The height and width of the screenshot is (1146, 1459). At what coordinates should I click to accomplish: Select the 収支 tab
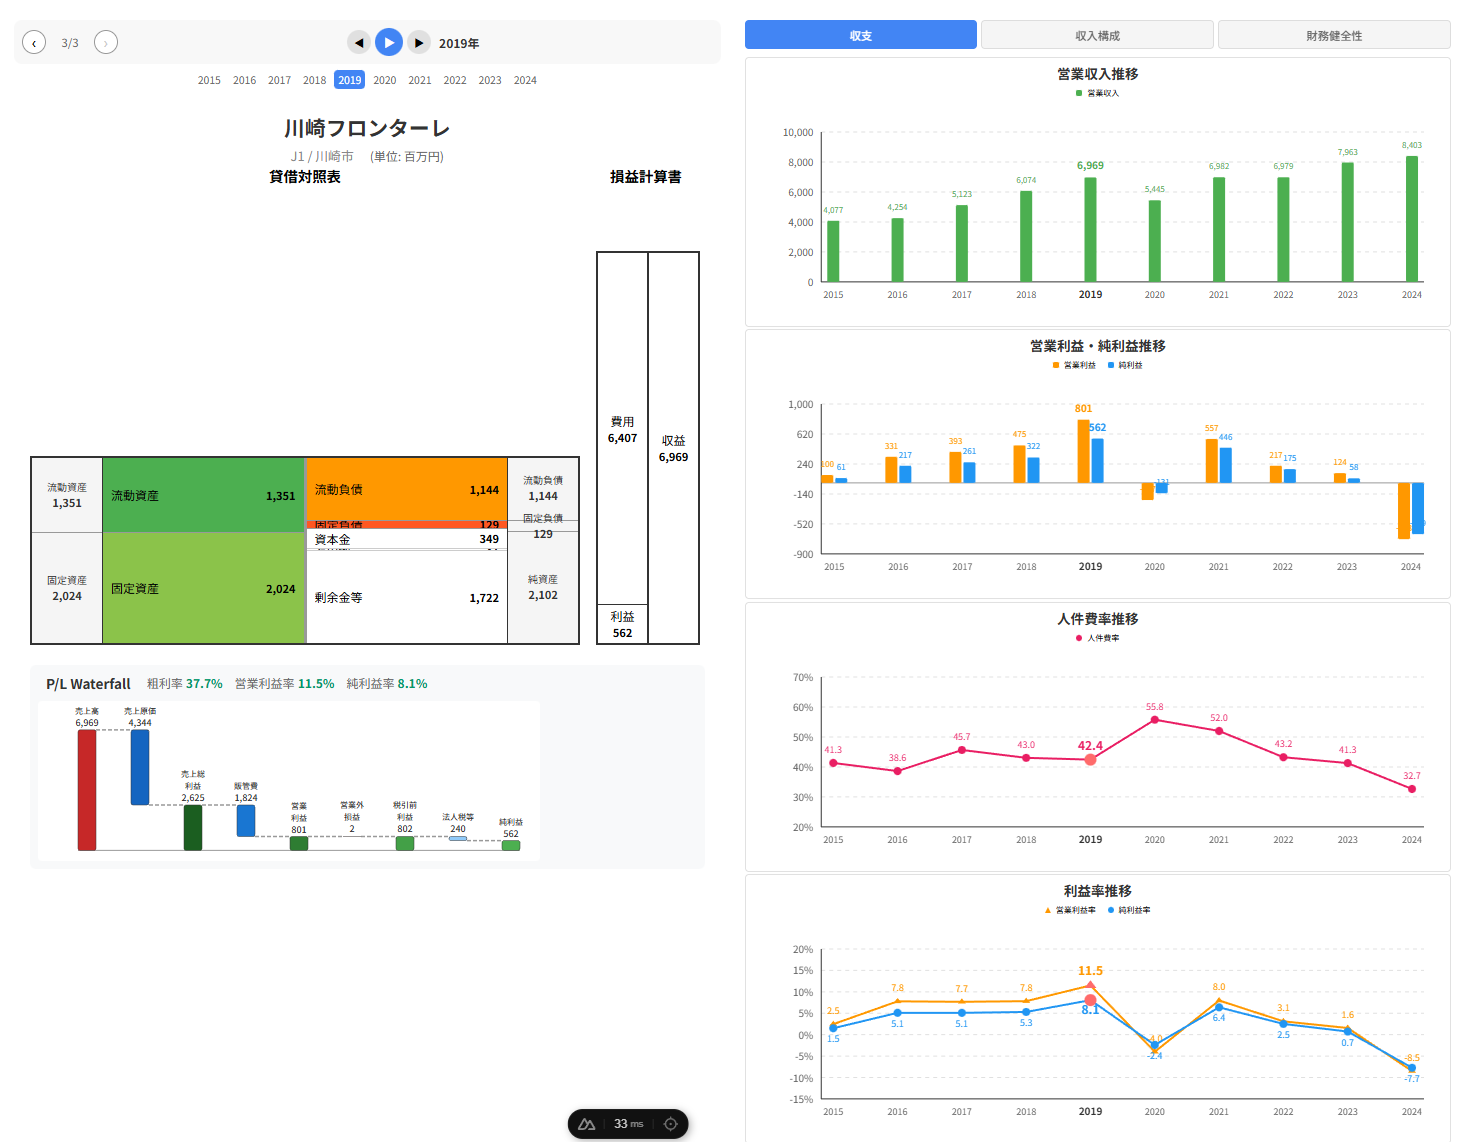(860, 35)
